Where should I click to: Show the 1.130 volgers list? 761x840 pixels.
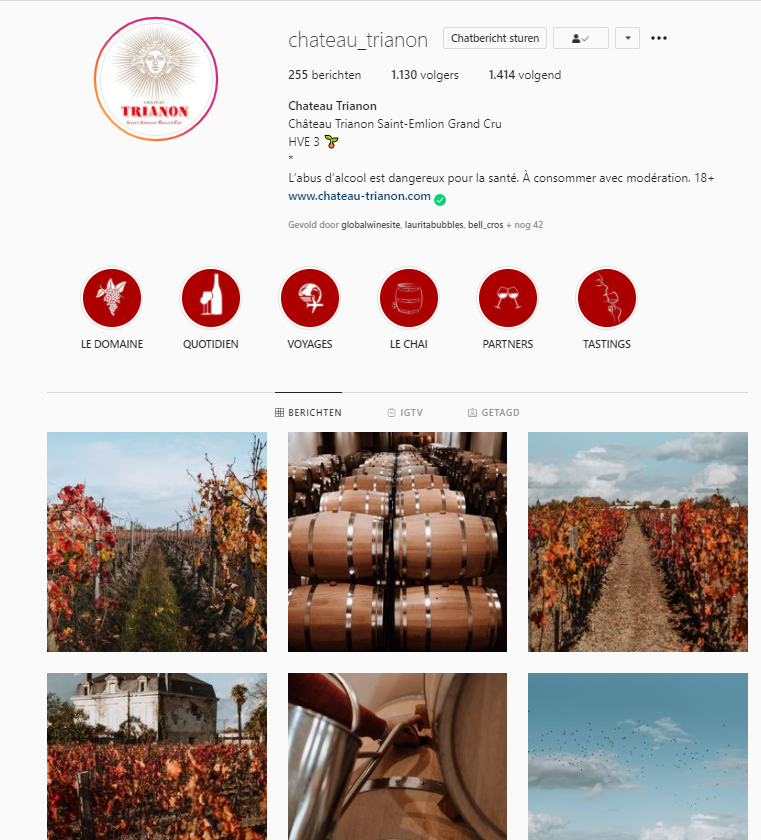coord(425,75)
